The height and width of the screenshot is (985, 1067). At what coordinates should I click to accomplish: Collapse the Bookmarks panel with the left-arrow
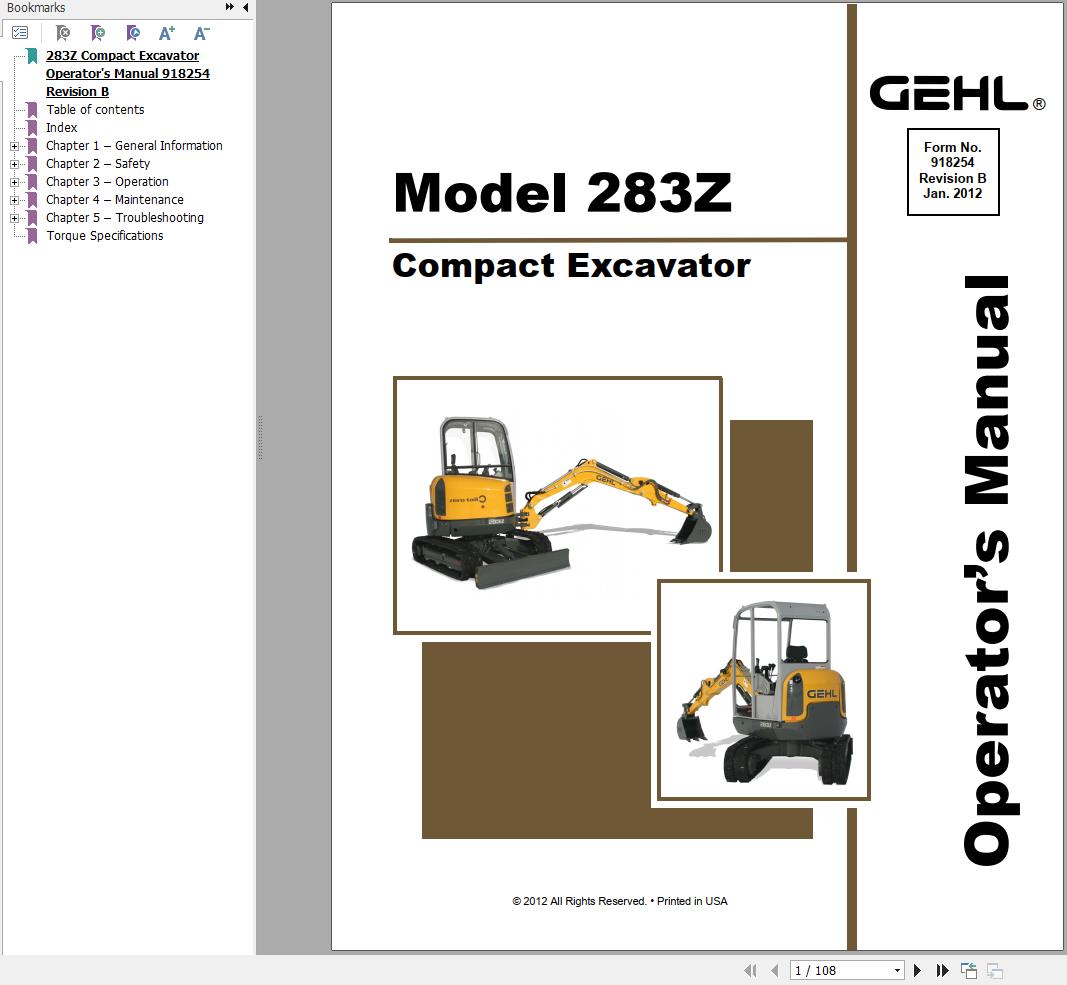pyautogui.click(x=245, y=7)
